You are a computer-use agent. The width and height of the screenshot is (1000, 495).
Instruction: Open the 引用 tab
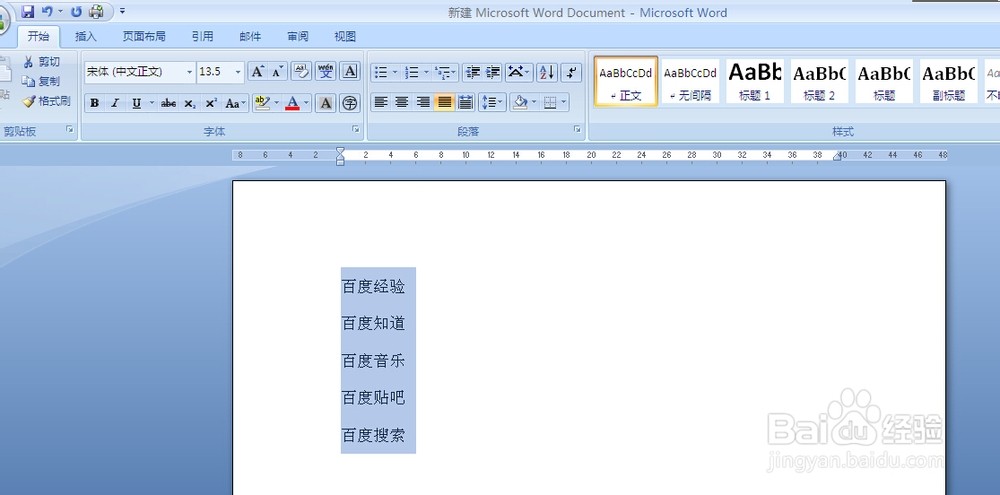pos(203,36)
